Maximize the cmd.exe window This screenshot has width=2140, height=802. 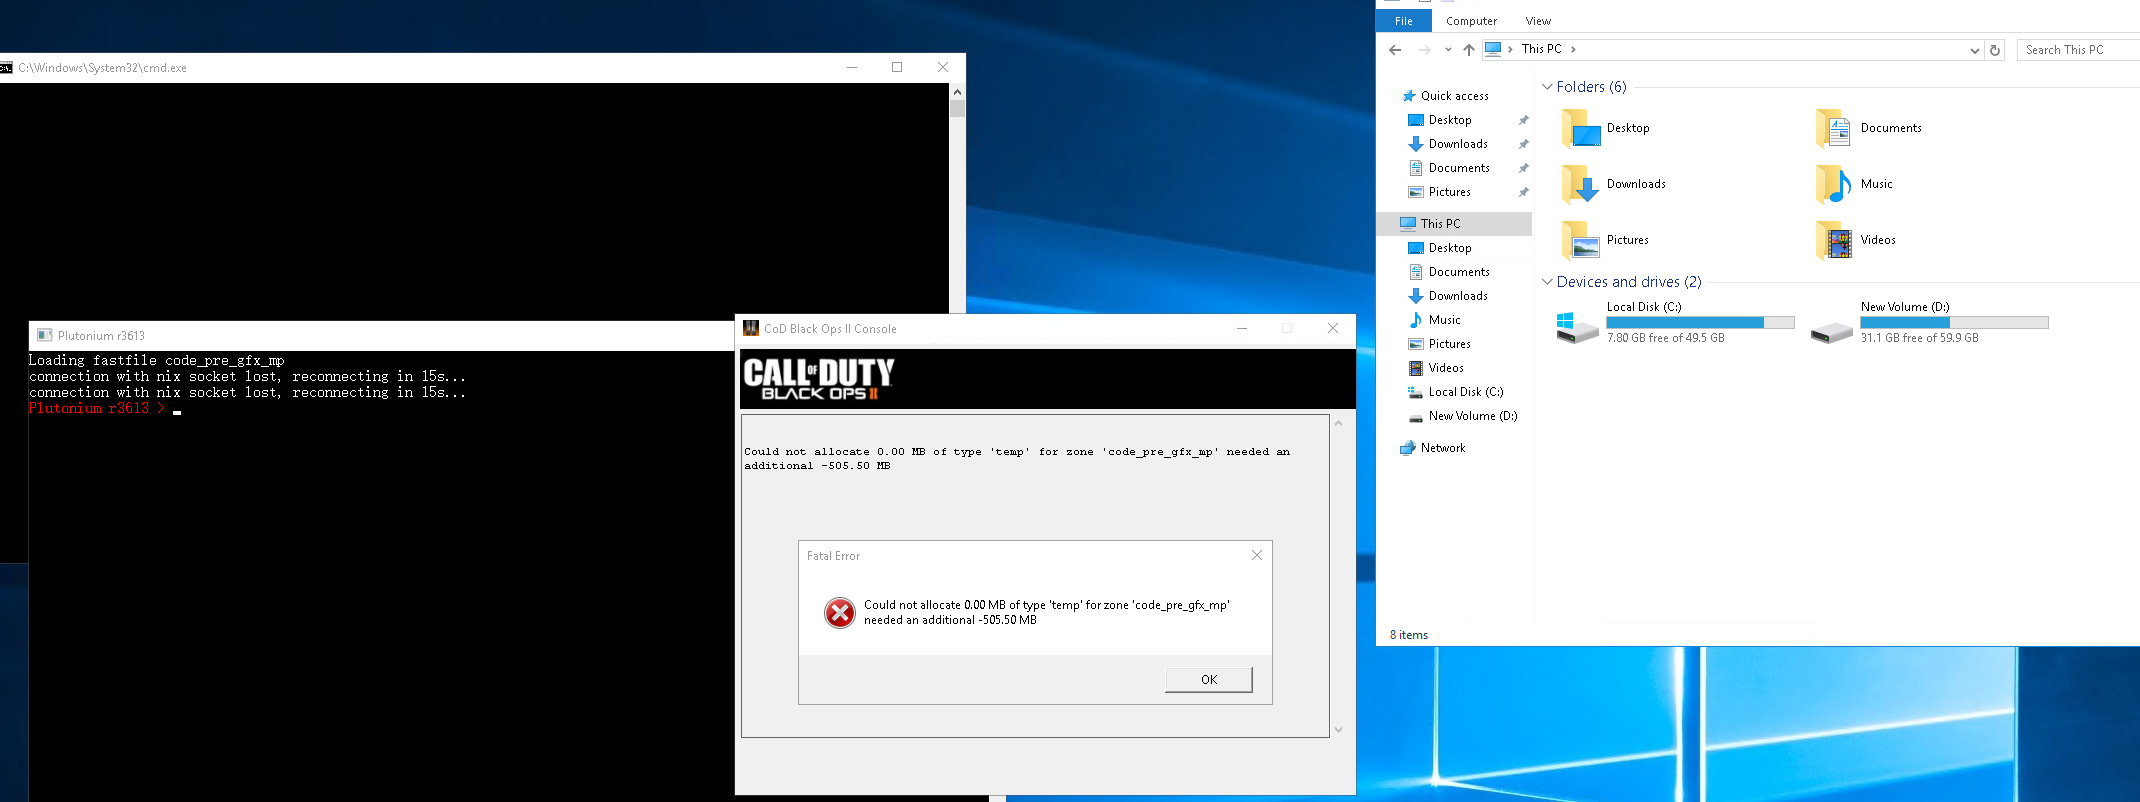(x=897, y=67)
